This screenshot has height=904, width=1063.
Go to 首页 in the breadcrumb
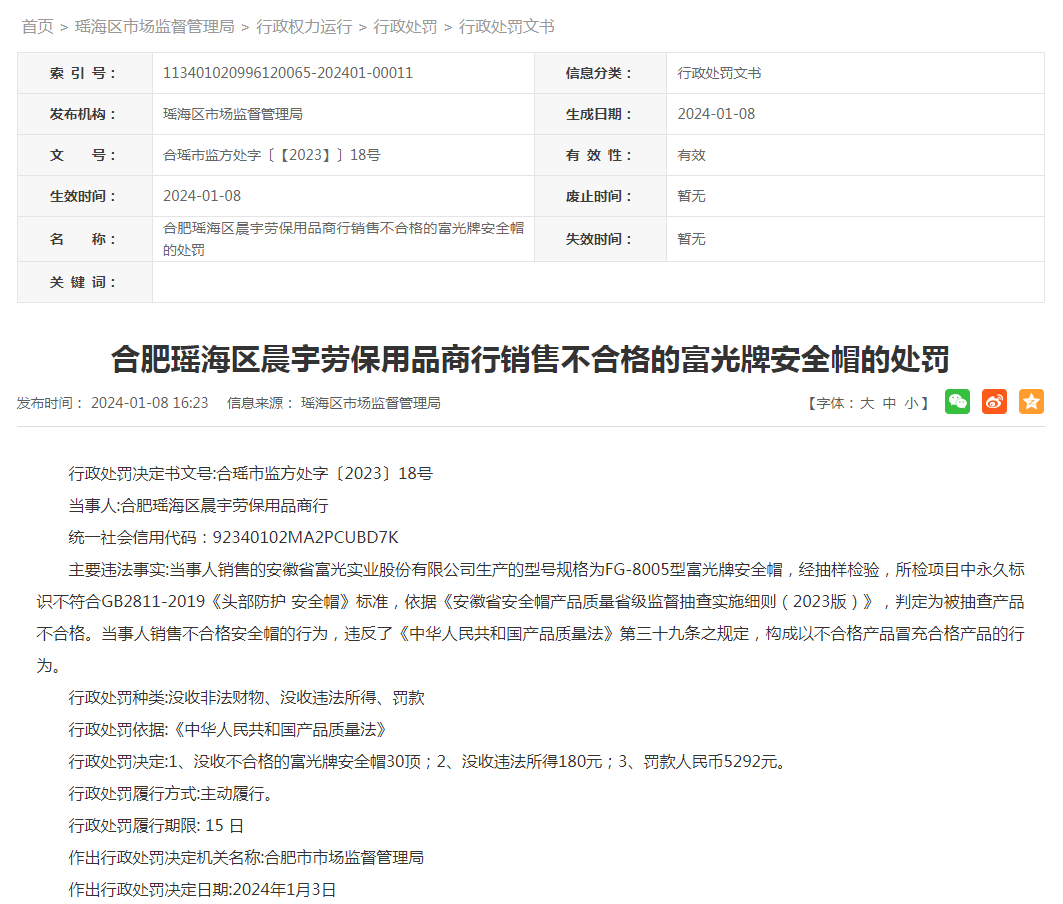point(37,26)
